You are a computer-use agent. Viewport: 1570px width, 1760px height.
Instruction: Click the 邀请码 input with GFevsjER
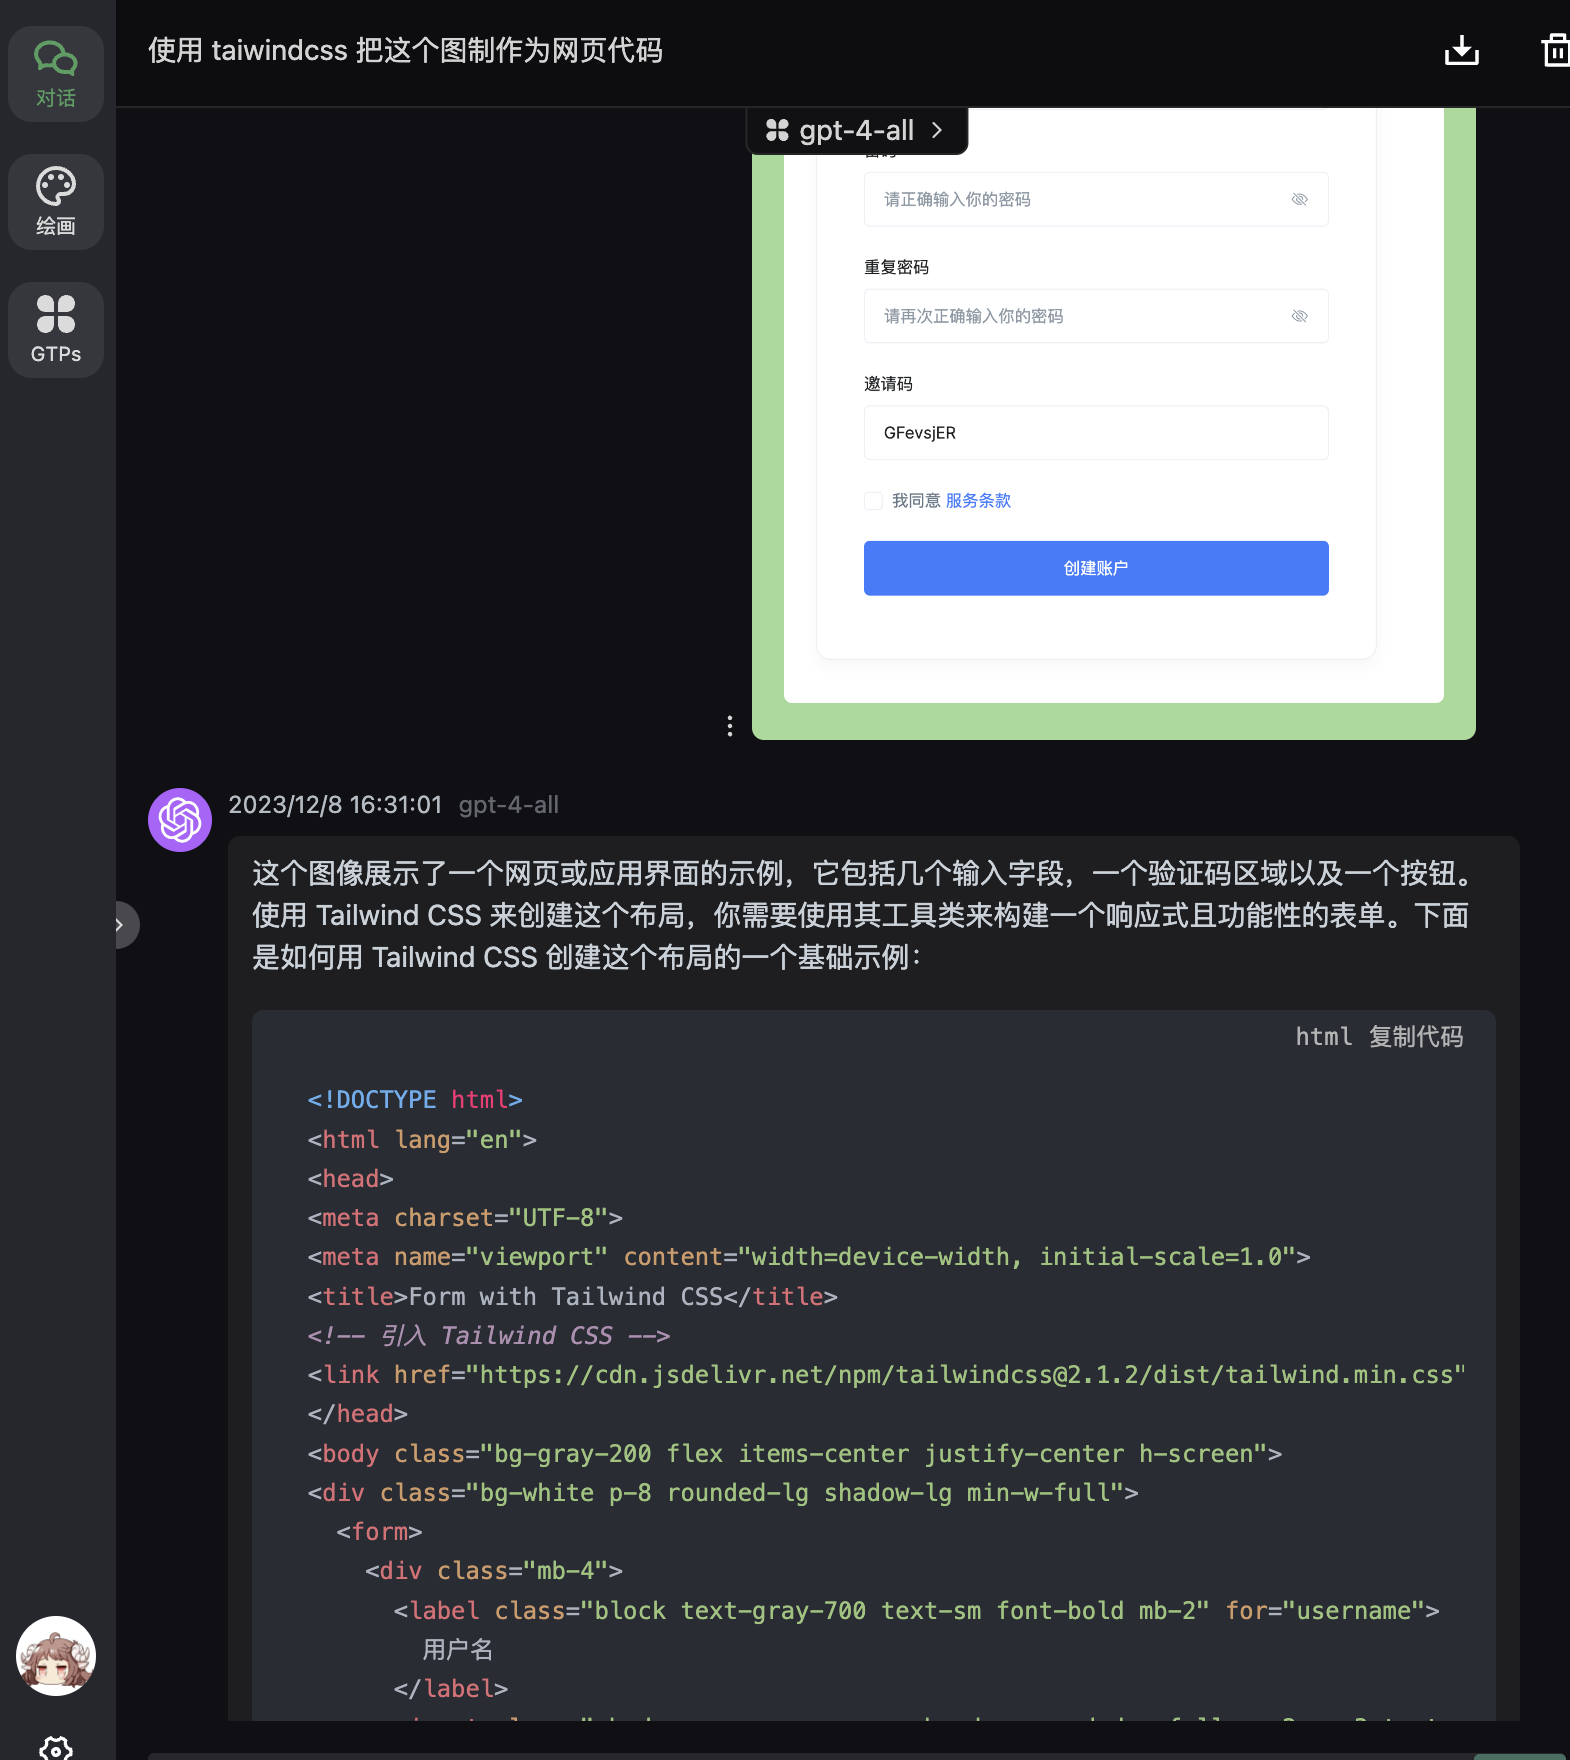(1095, 433)
